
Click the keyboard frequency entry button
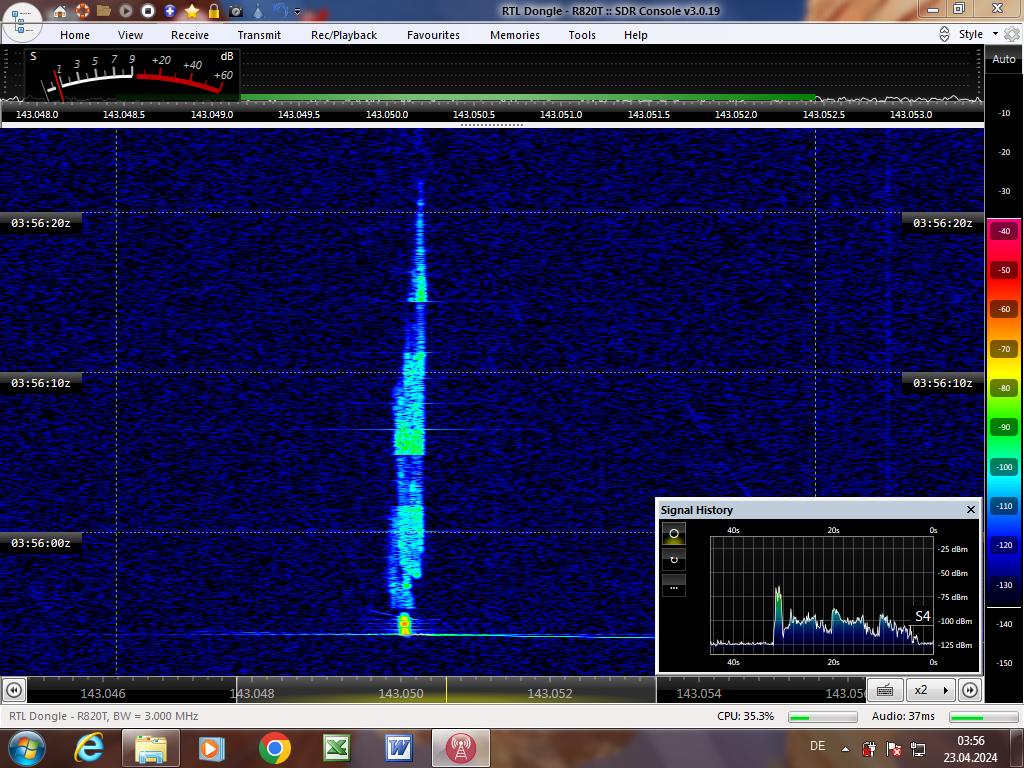click(x=886, y=690)
